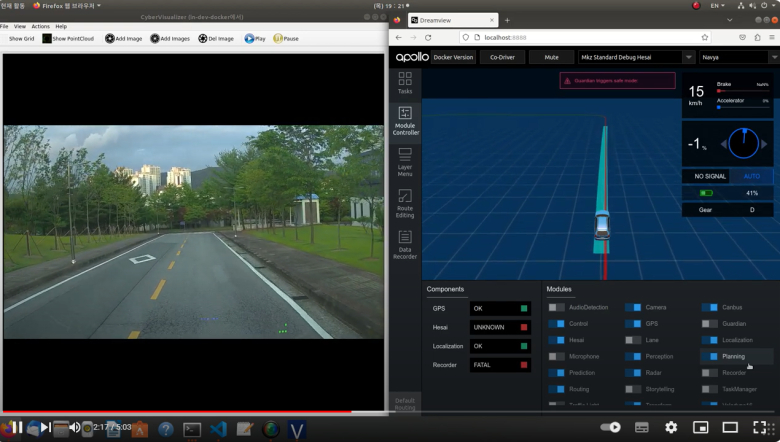Screen dimensions: 780x442
Task: Toggle the AudioDetection module switch
Action: pyautogui.click(x=556, y=307)
